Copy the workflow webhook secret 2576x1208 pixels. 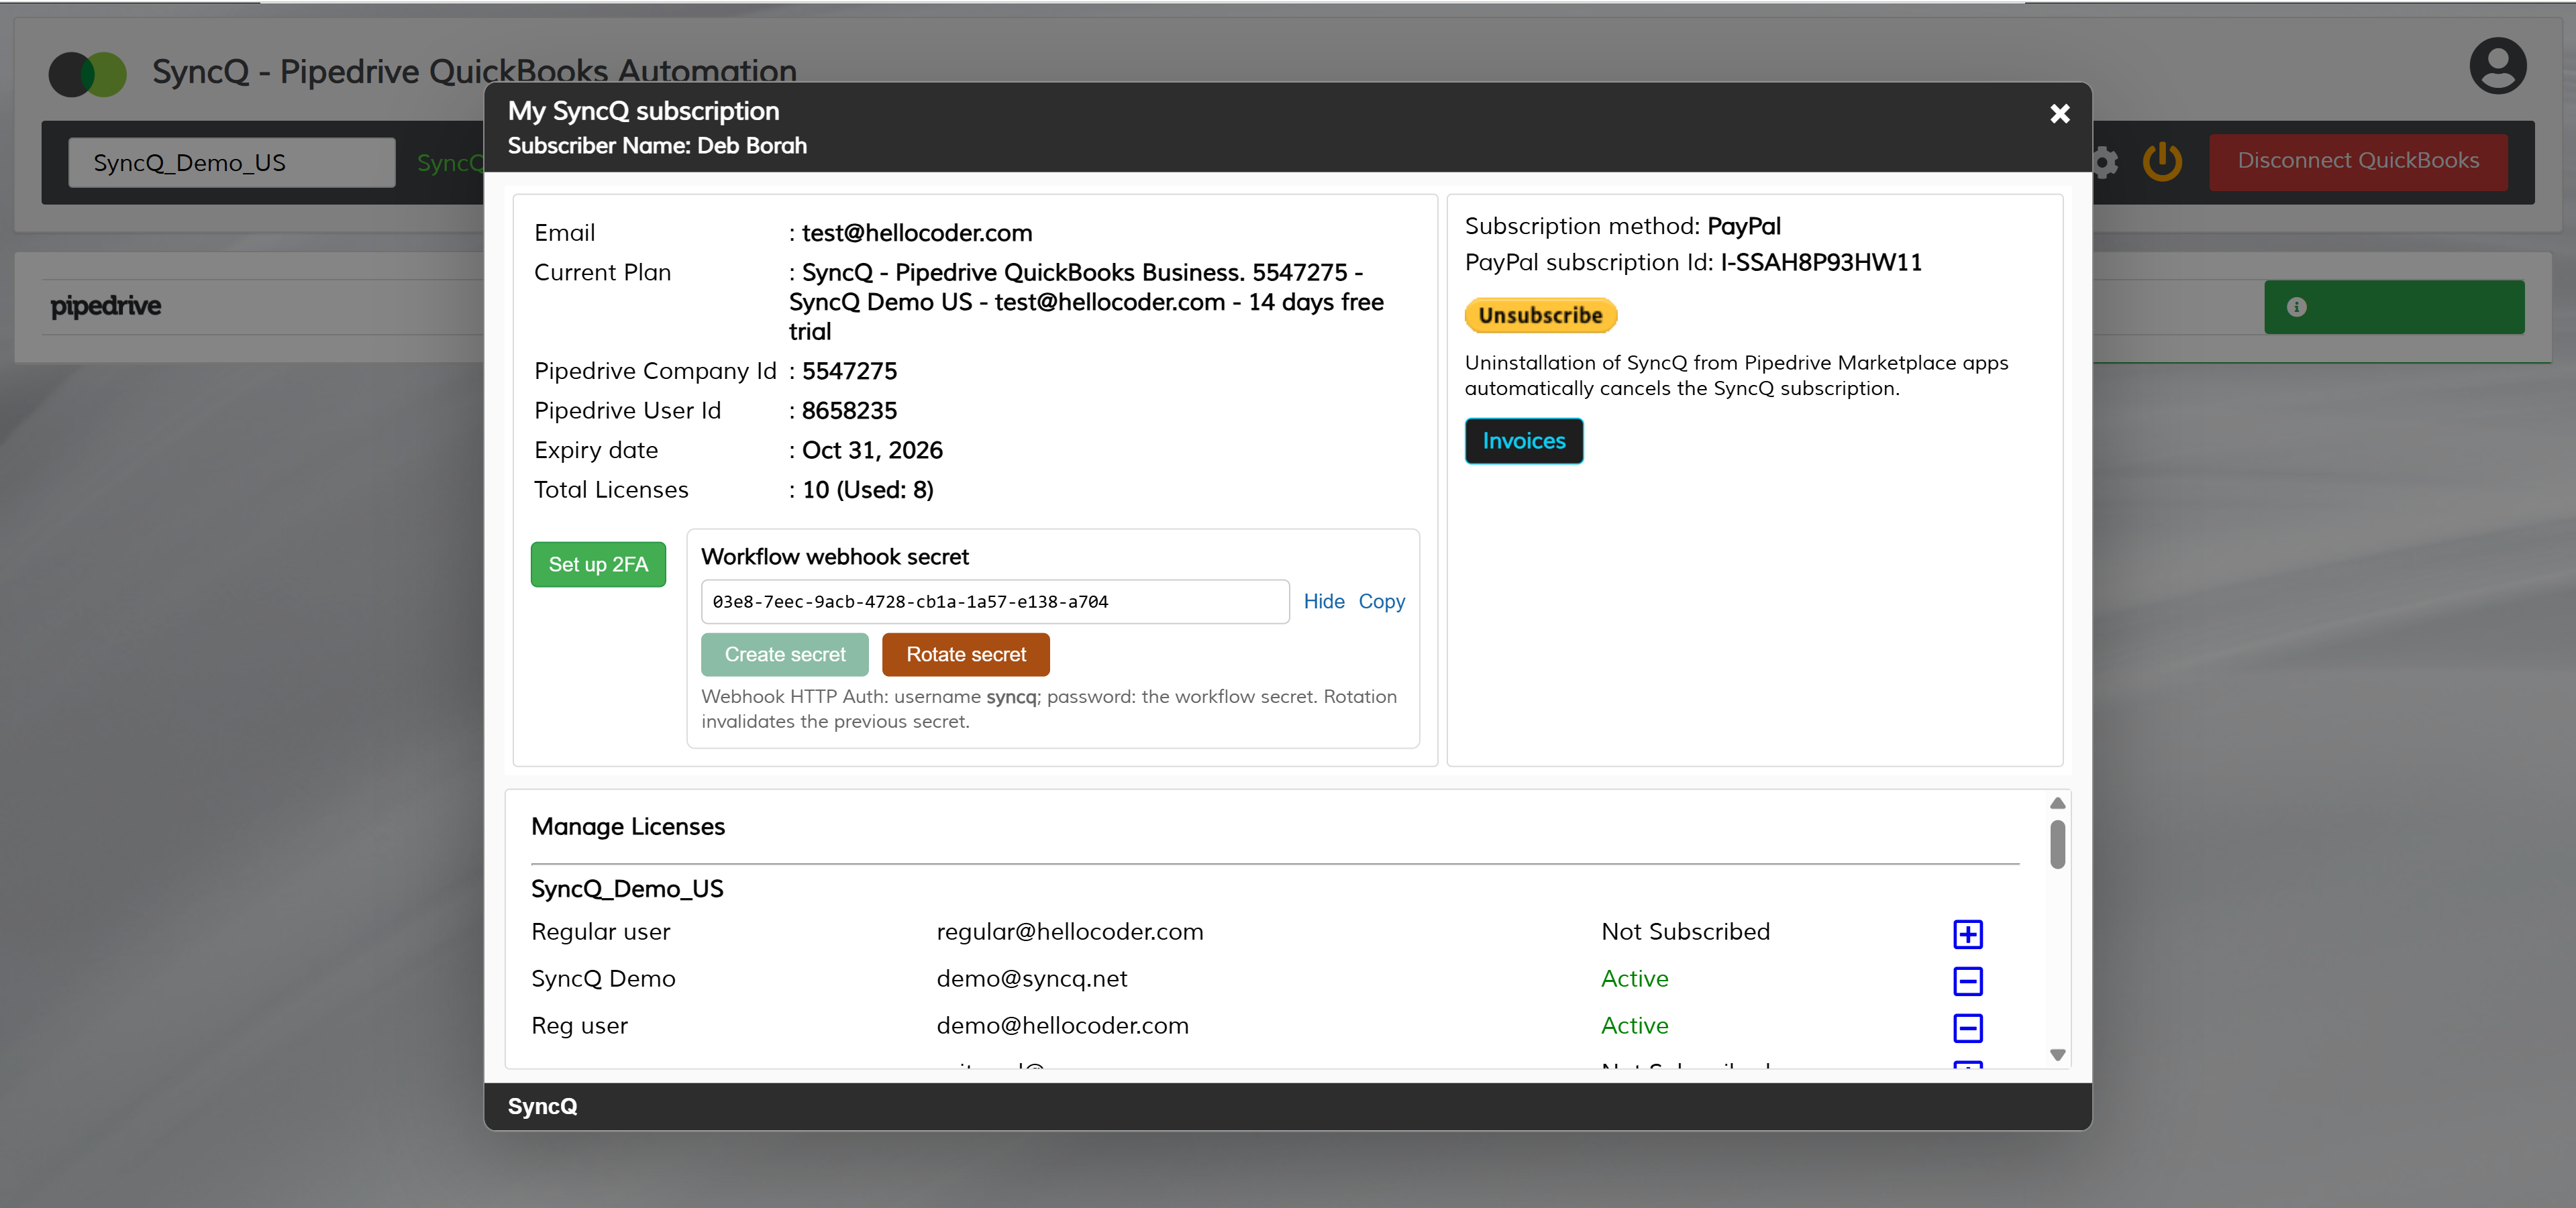[x=1381, y=601]
